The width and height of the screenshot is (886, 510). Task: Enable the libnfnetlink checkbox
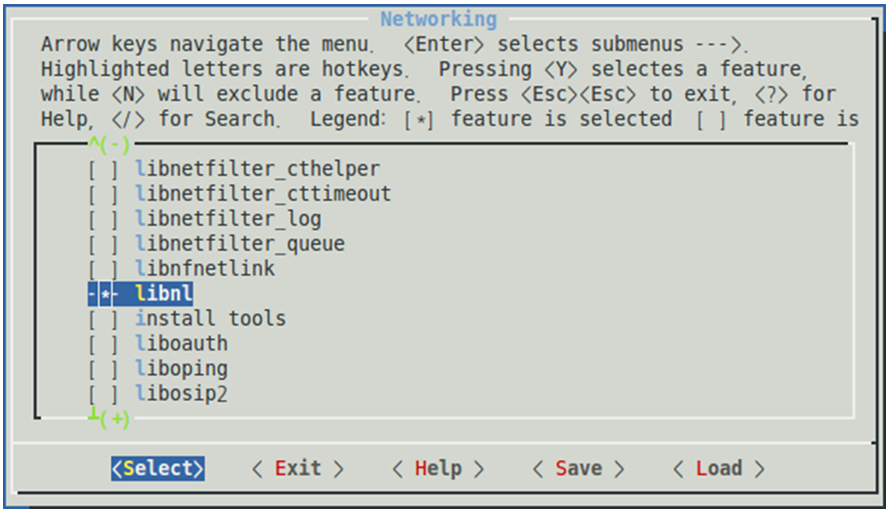coord(102,269)
